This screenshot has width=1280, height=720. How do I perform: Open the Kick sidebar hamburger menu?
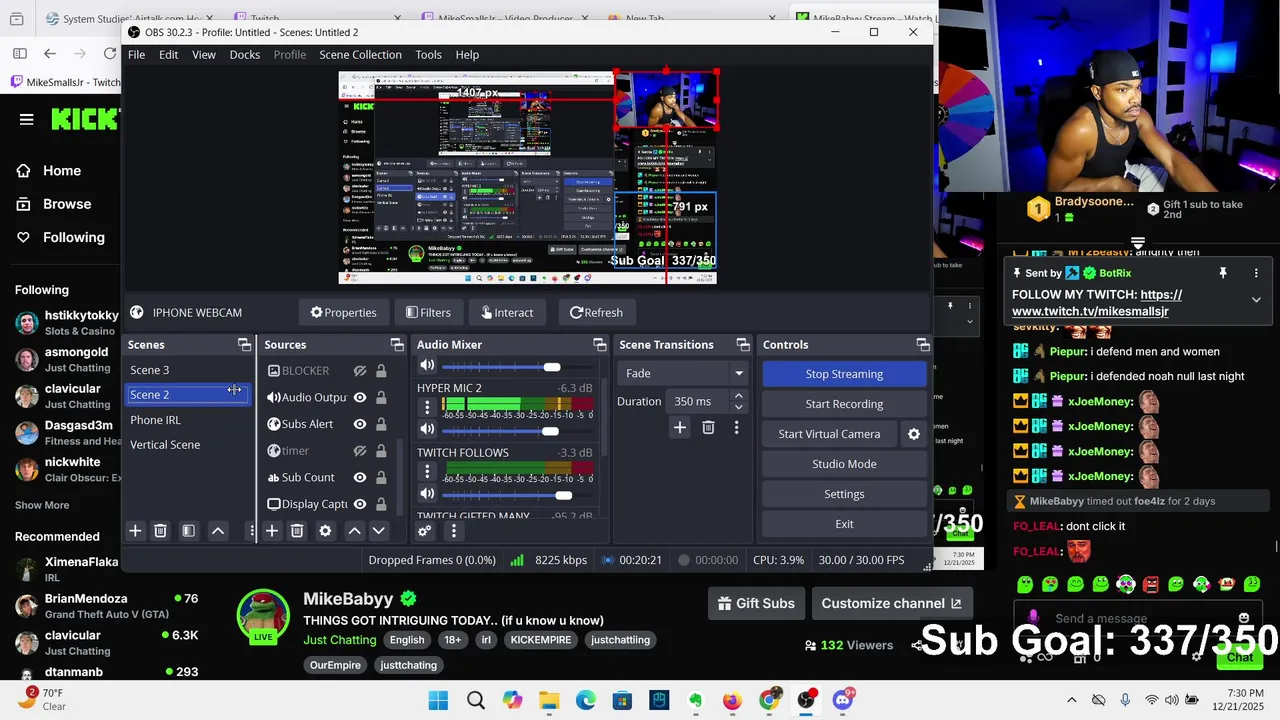[26, 119]
